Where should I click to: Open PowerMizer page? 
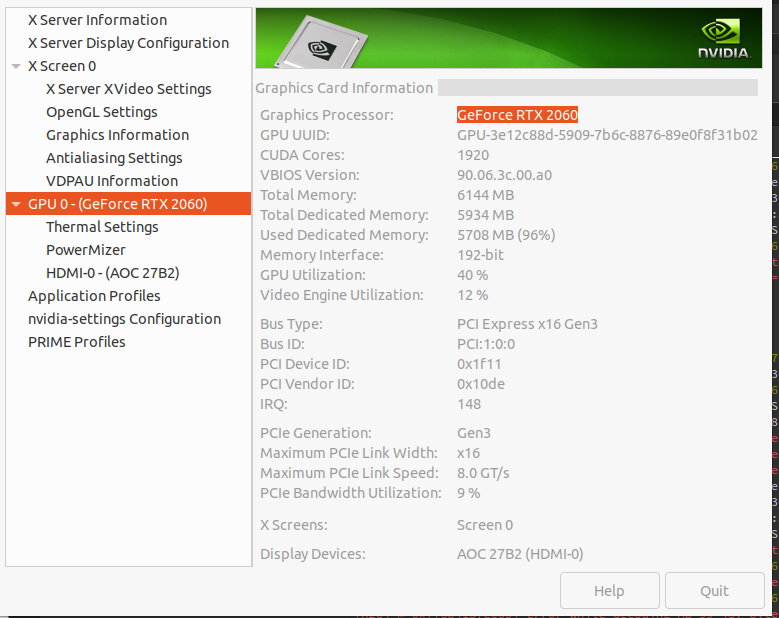point(86,250)
